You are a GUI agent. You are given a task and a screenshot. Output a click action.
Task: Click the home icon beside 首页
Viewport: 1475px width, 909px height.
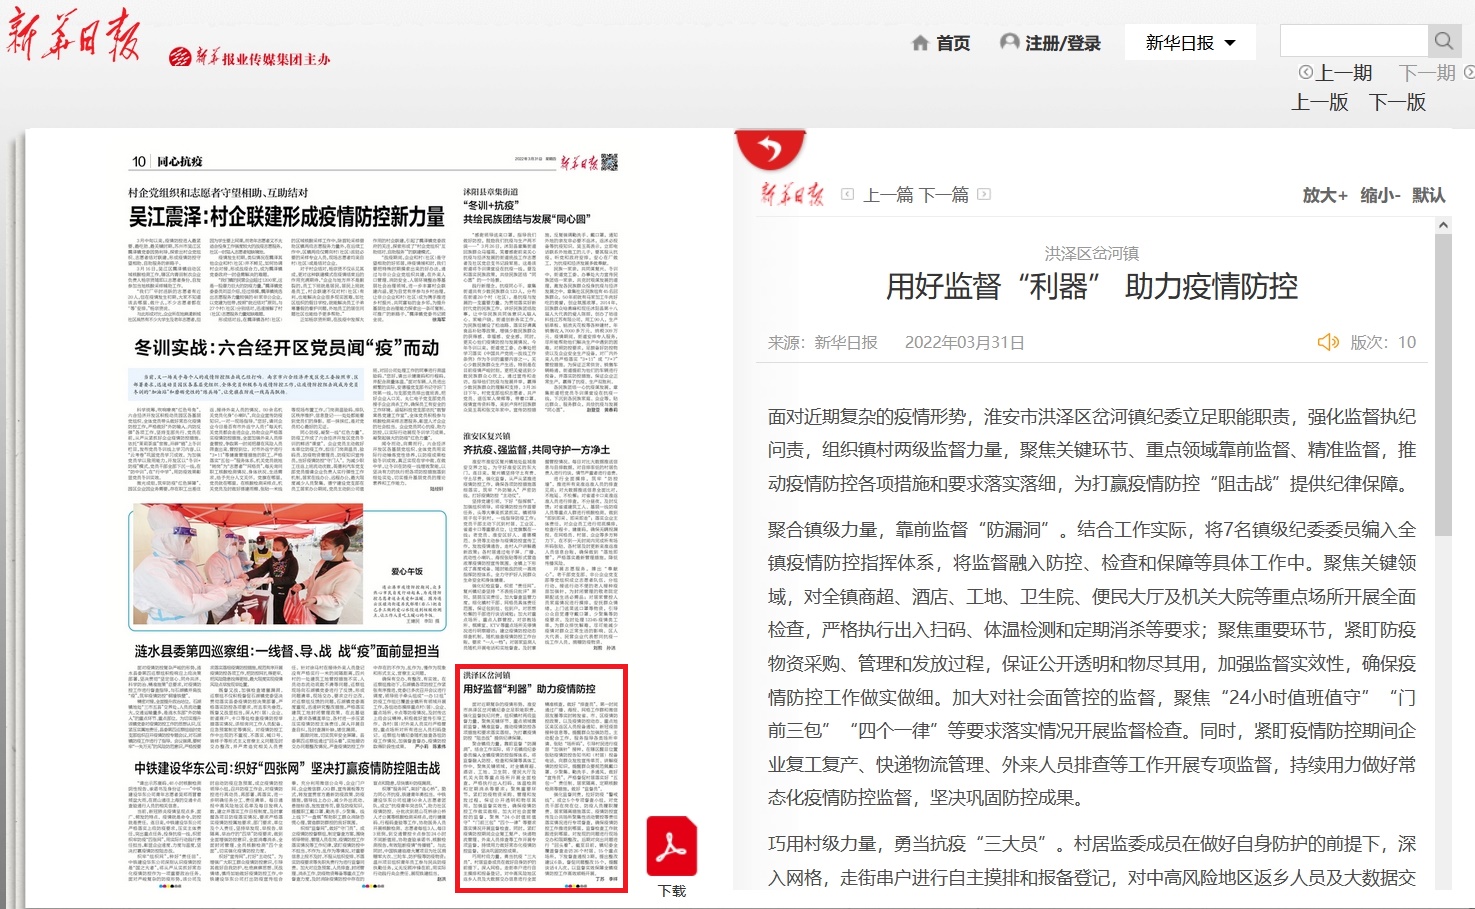click(x=921, y=43)
